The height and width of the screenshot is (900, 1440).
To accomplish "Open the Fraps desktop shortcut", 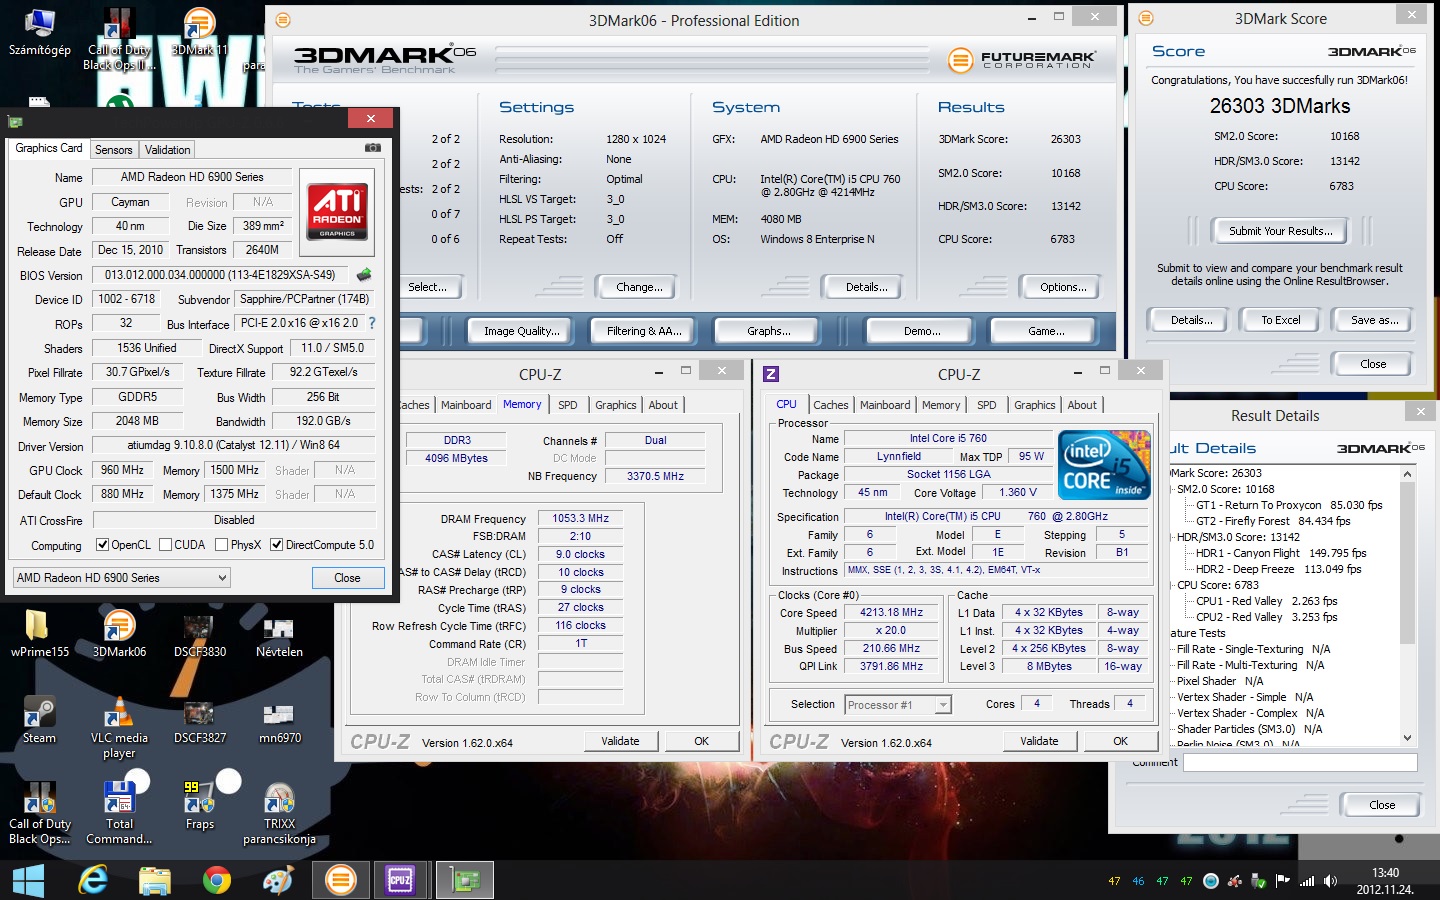I will click(199, 806).
